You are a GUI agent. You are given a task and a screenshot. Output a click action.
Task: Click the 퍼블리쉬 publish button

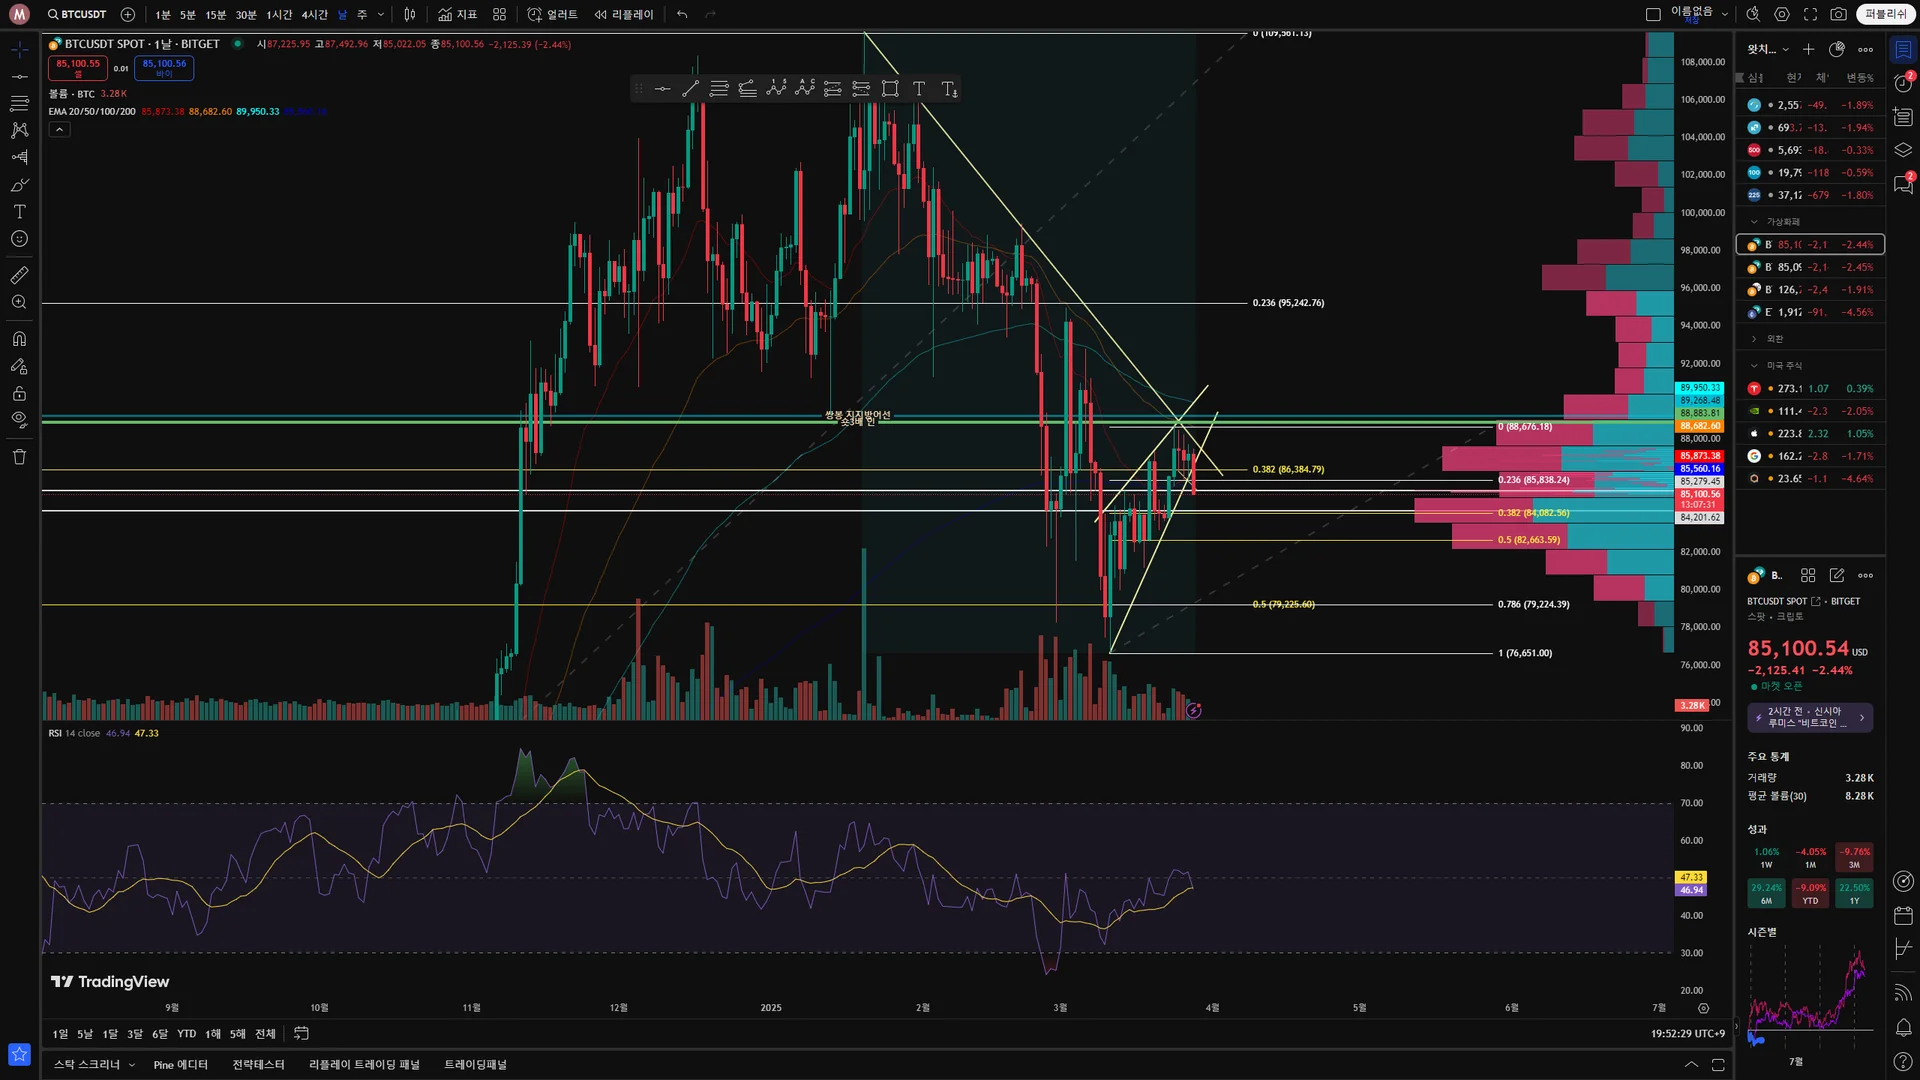click(x=1885, y=14)
